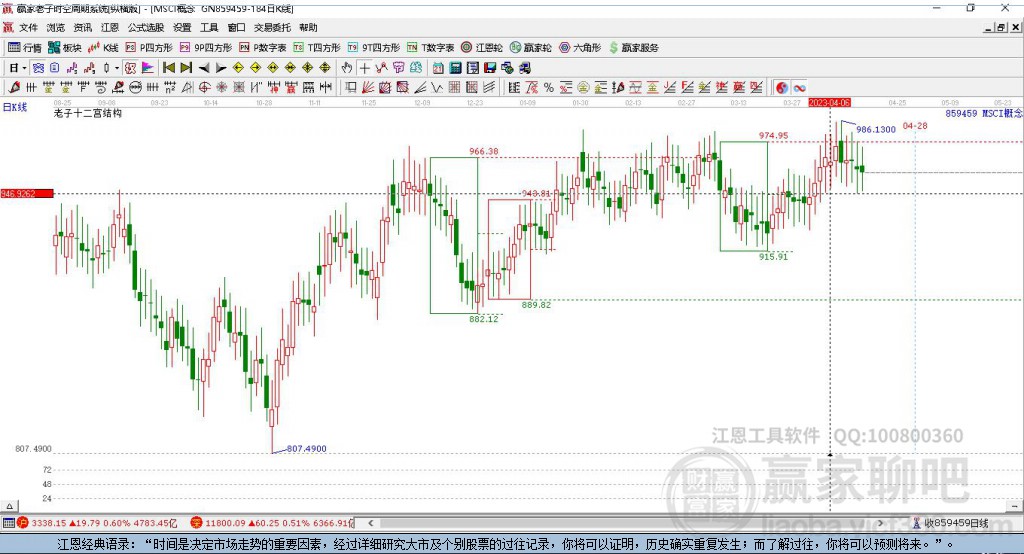This screenshot has height=554, width=1024.
Task: Open 9T四方形 tool
Action: (x=374, y=48)
